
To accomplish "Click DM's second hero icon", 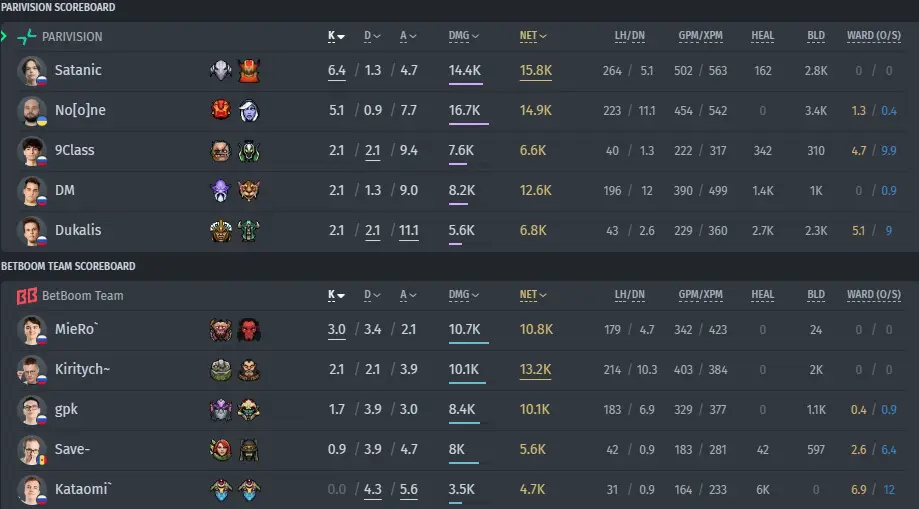I will click(x=249, y=191).
